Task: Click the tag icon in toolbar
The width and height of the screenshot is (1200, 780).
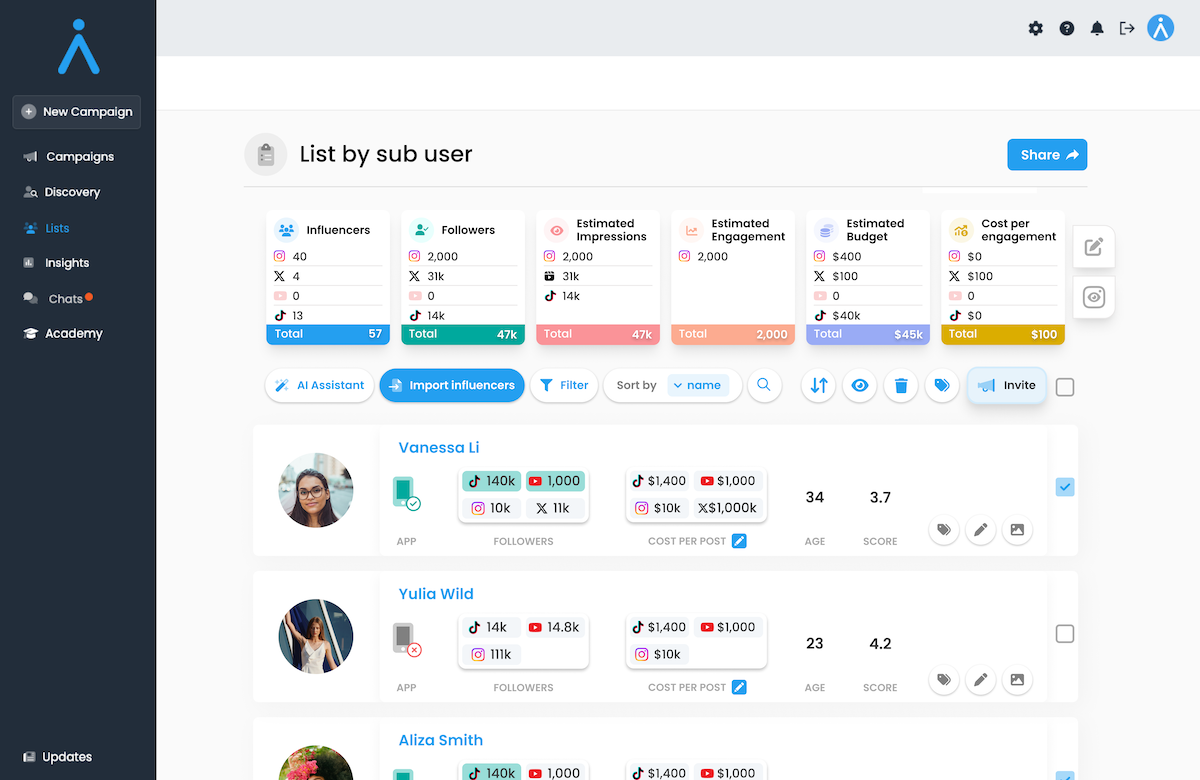Action: point(942,385)
